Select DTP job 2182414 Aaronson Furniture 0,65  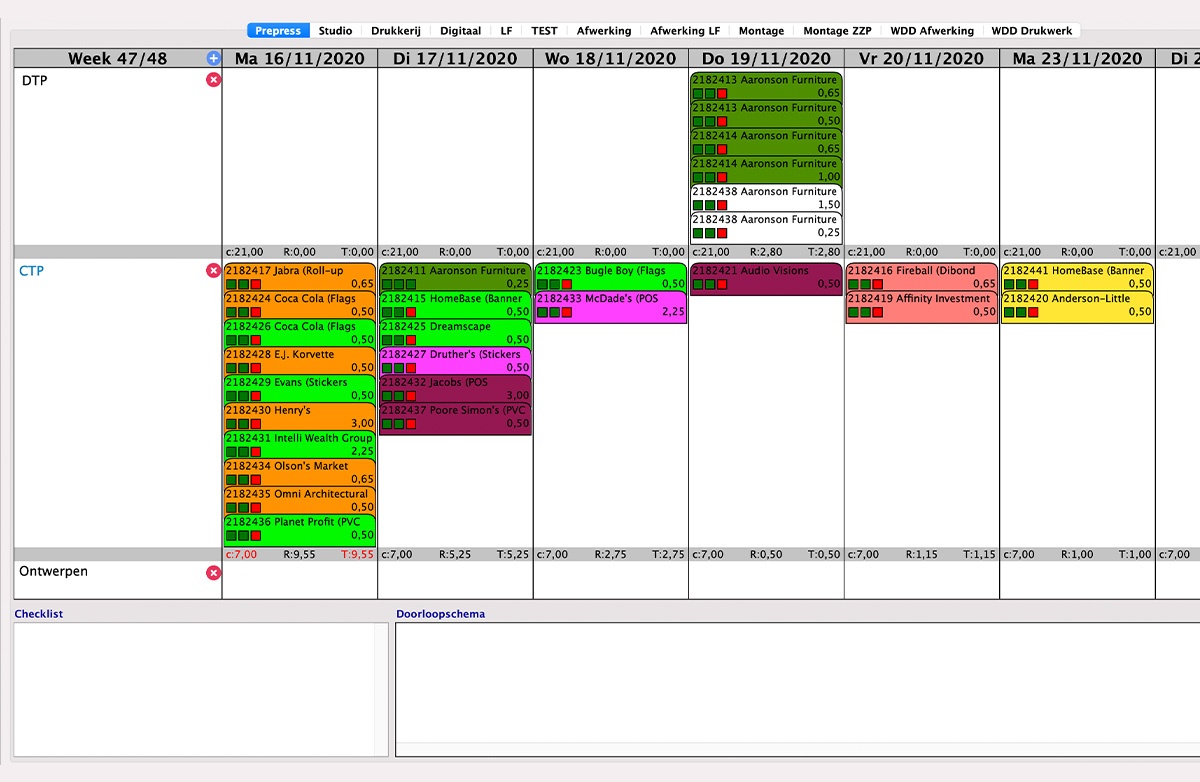click(766, 142)
